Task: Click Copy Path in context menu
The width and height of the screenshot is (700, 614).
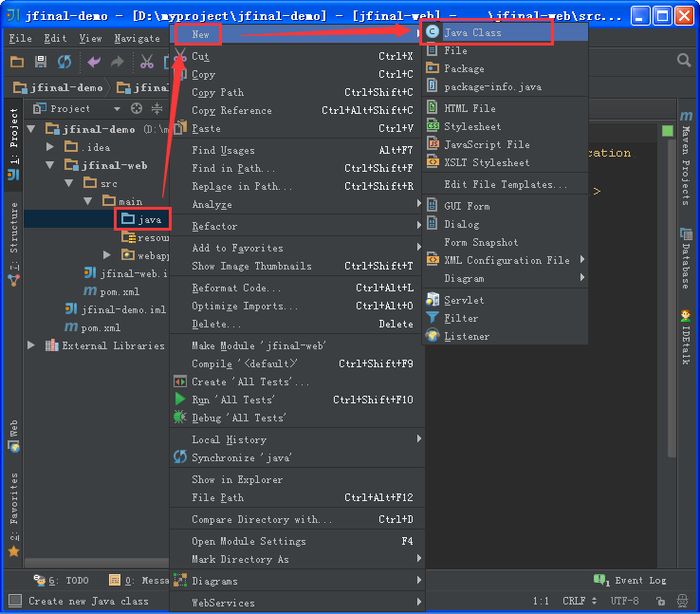Action: pyautogui.click(x=297, y=92)
